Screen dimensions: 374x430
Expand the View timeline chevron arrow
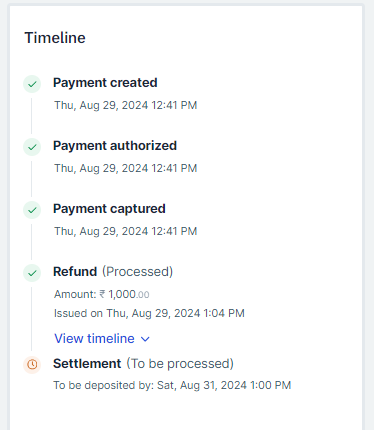[145, 339]
